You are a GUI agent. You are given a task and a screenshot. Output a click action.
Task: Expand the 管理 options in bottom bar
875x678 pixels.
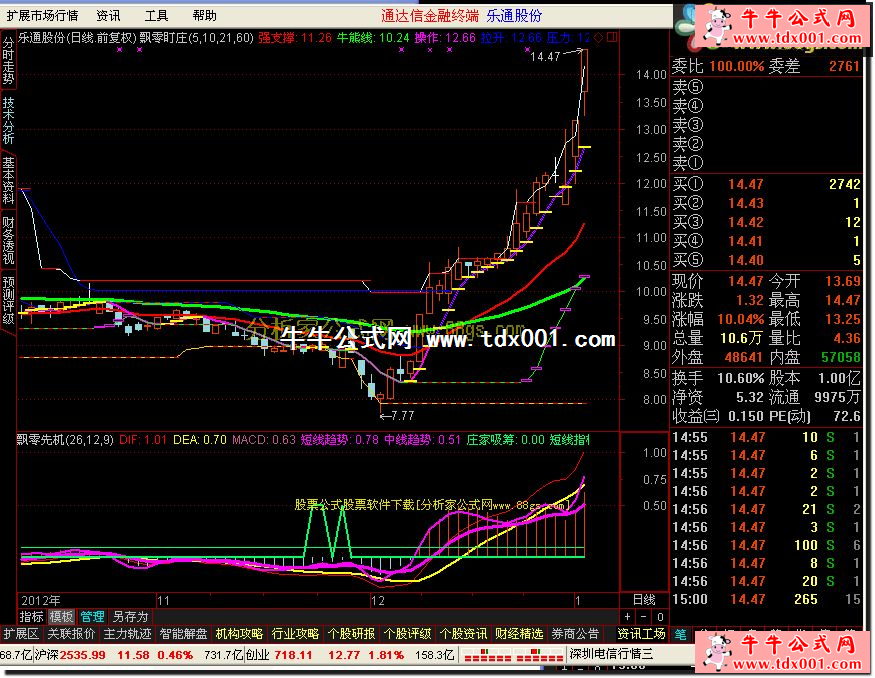pyautogui.click(x=93, y=616)
